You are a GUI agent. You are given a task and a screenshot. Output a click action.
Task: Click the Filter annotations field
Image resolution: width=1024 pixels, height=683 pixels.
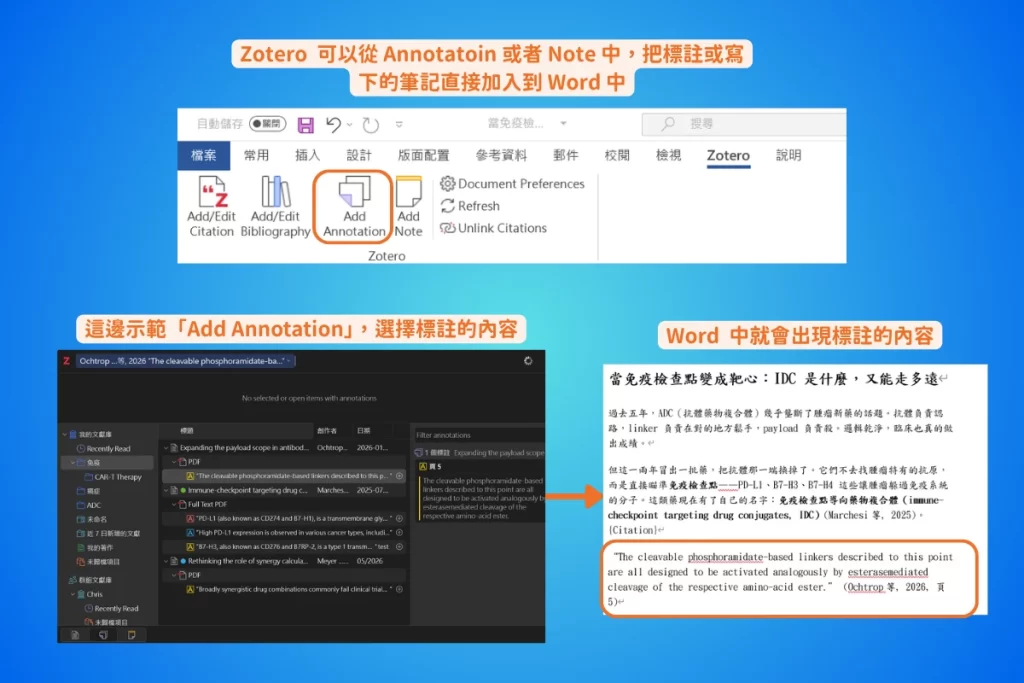(x=479, y=435)
